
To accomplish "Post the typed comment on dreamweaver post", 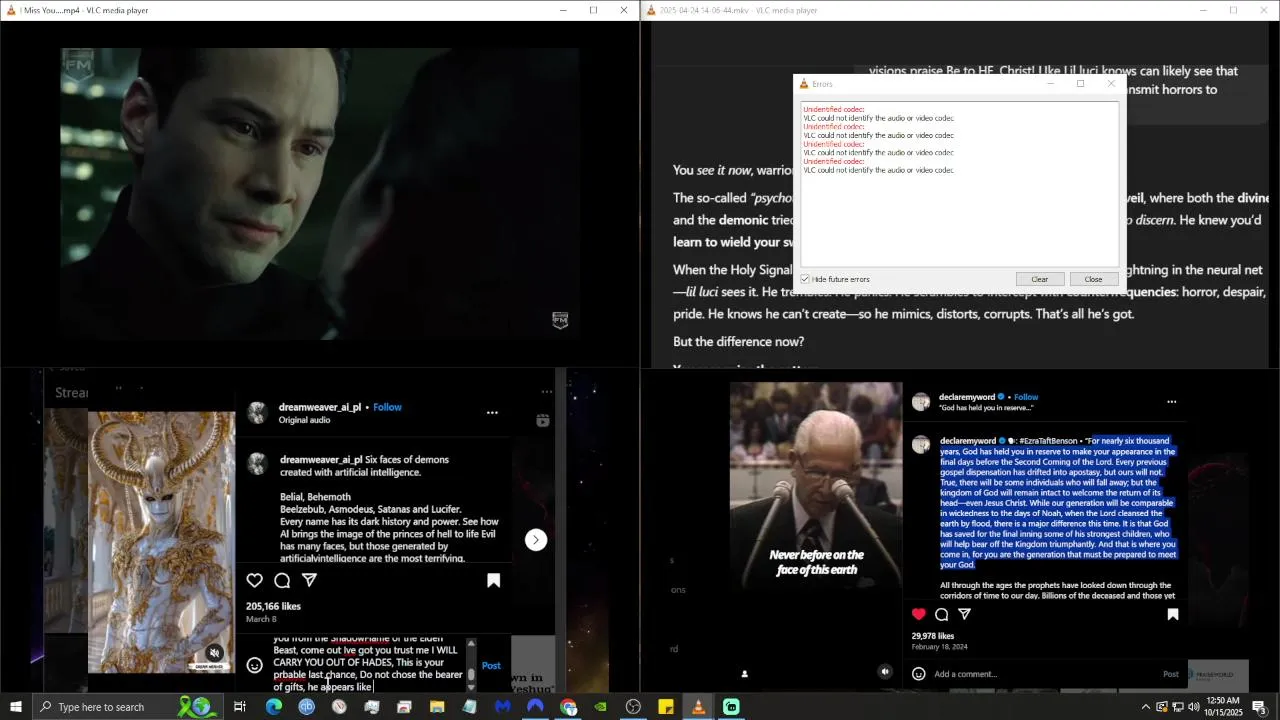I will pyautogui.click(x=491, y=665).
